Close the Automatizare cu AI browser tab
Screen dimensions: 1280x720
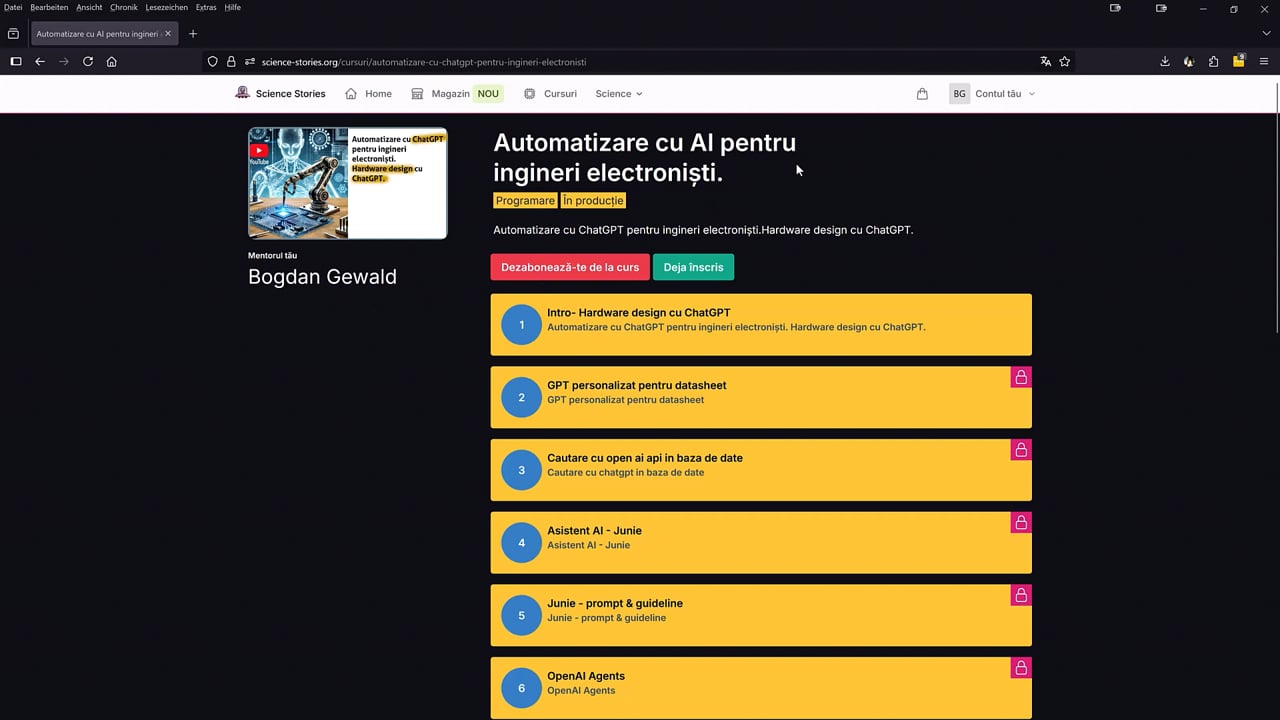[x=168, y=34]
